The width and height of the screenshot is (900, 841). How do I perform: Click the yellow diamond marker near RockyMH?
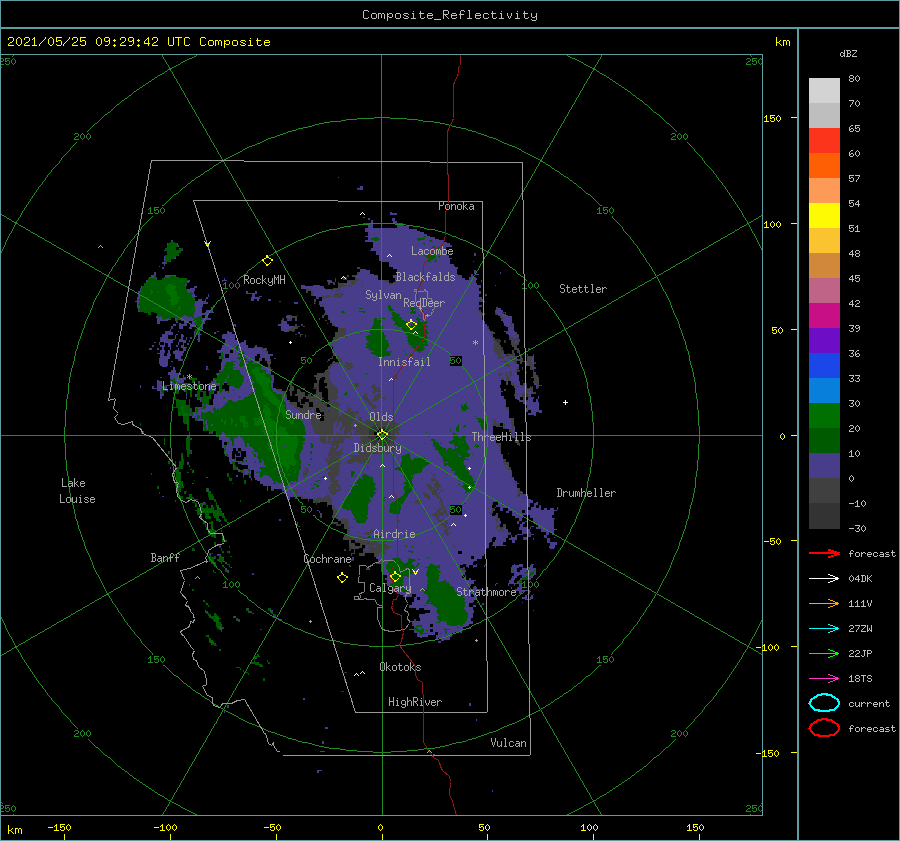pos(267,261)
